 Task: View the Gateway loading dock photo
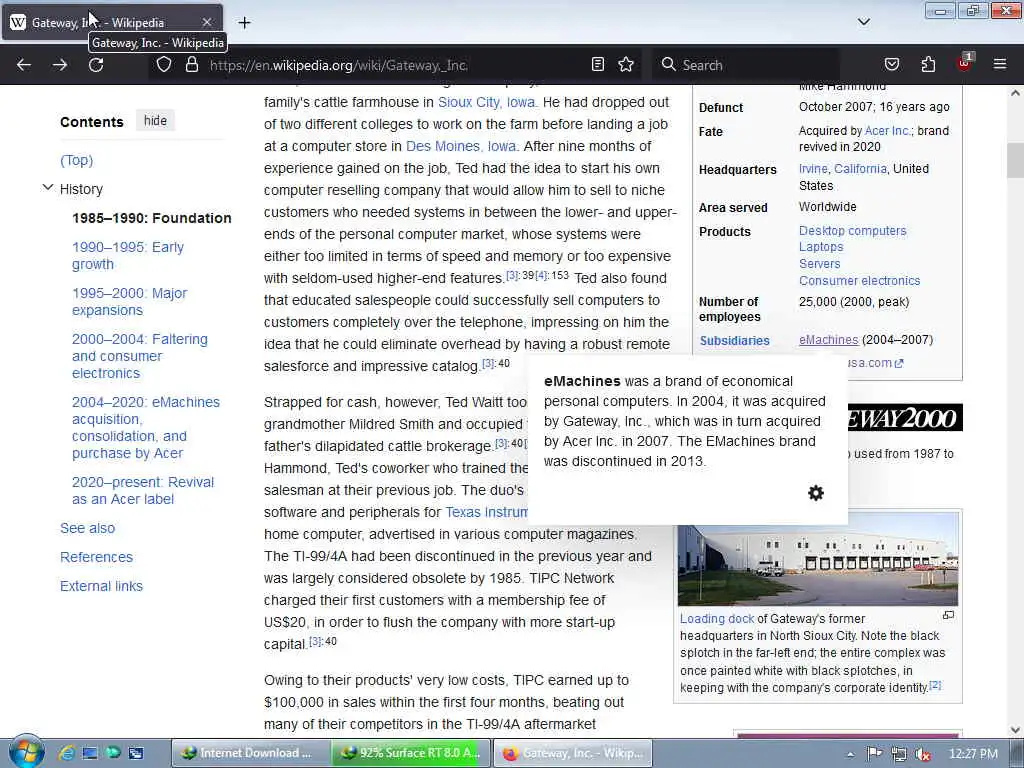click(818, 561)
